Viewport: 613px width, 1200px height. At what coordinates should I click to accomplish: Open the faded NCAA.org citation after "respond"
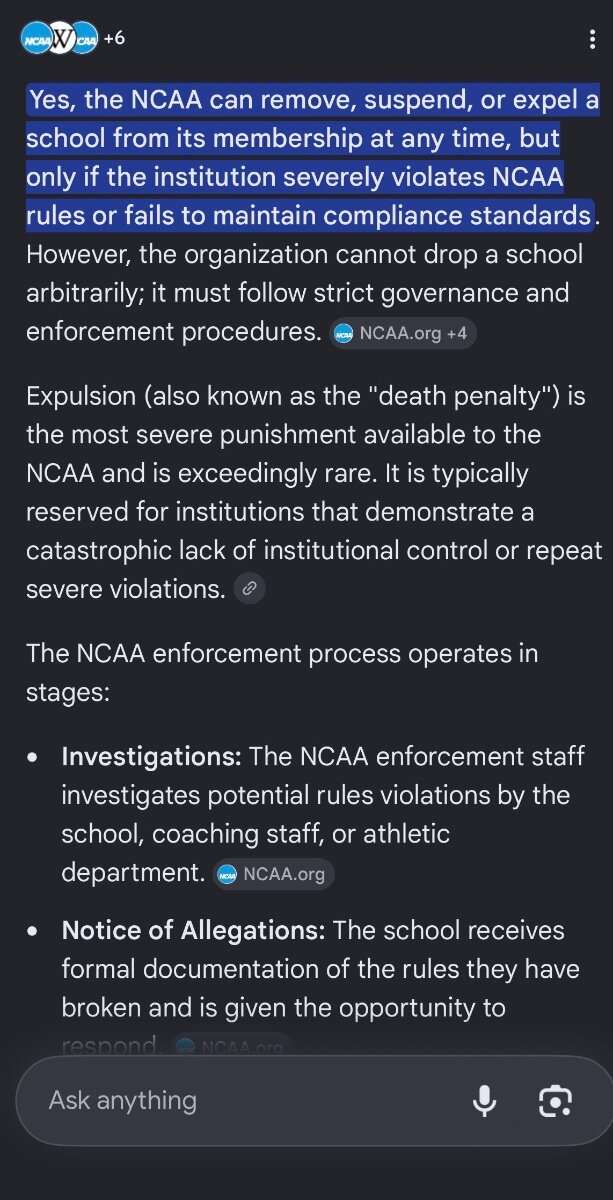point(232,1046)
